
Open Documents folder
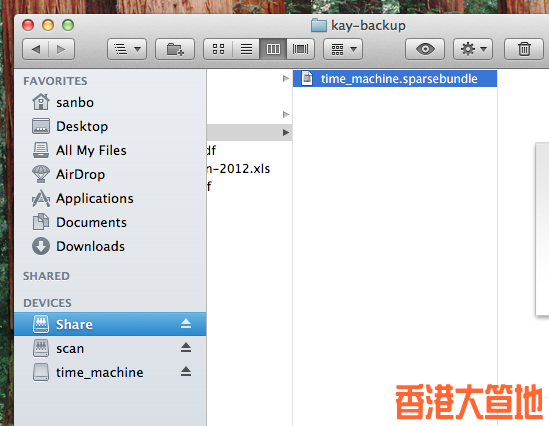coord(110,222)
